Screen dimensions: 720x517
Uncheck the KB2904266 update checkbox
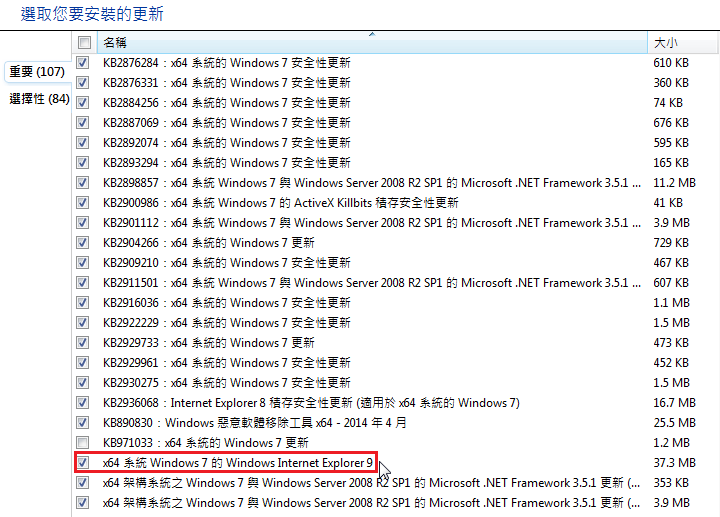pyautogui.click(x=83, y=242)
